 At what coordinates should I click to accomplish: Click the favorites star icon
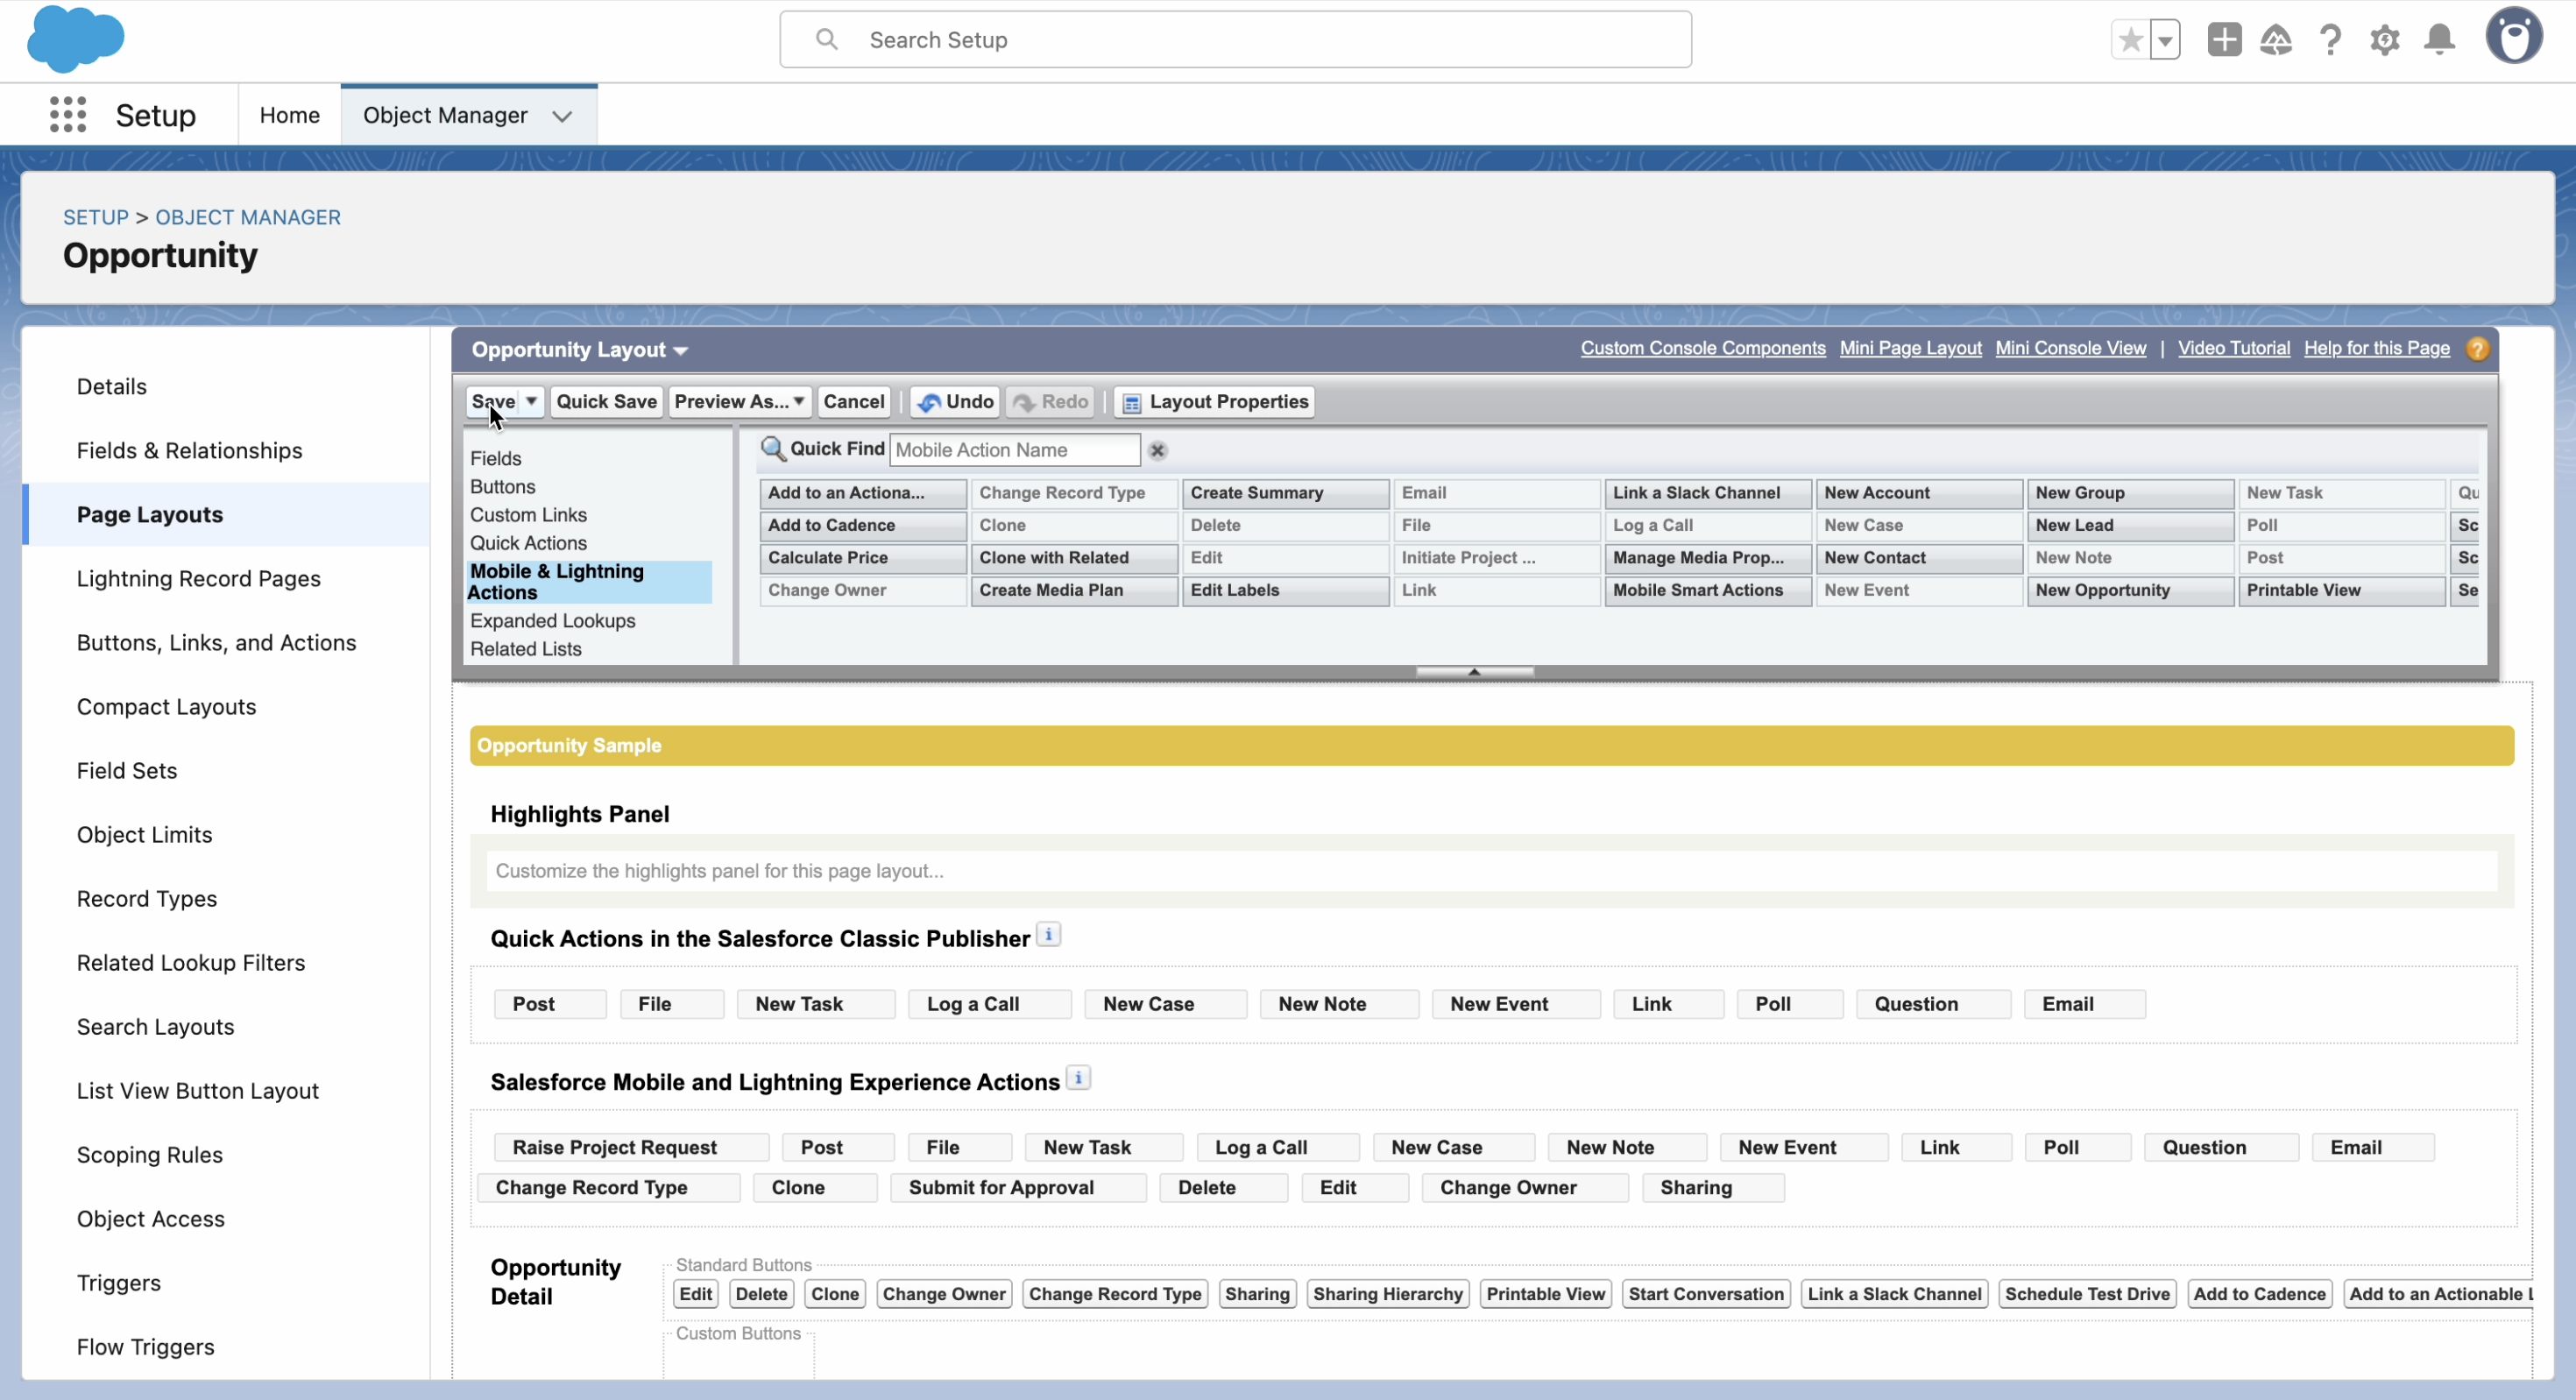click(2130, 40)
